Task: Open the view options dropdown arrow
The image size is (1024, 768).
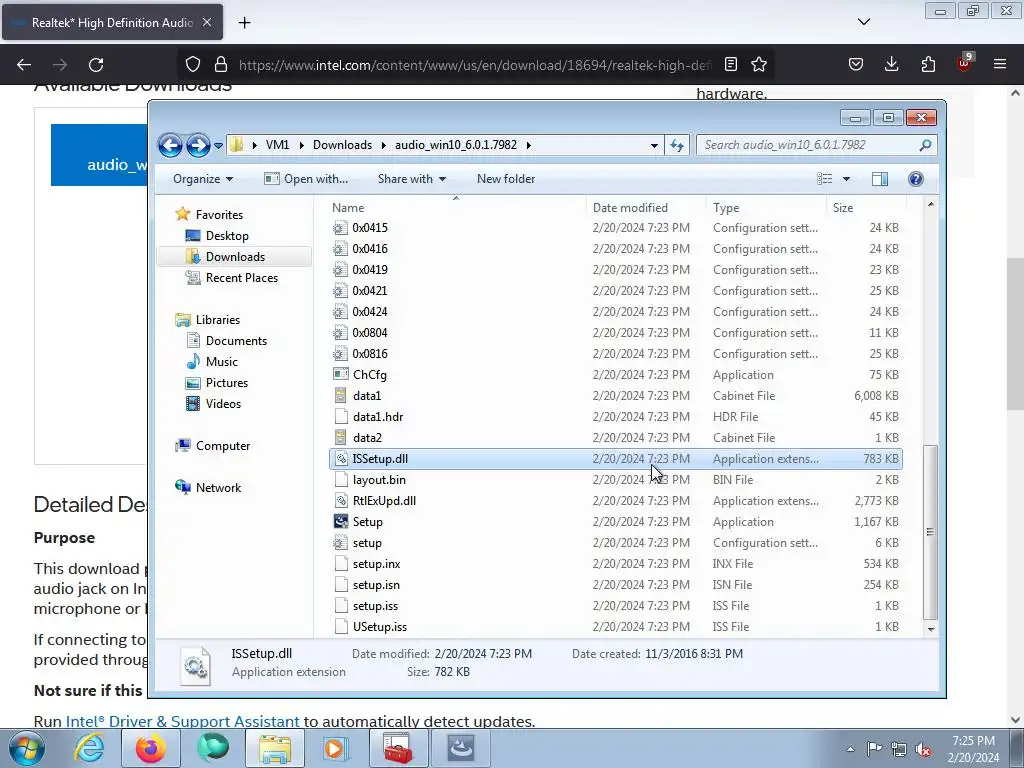Action: 846,179
